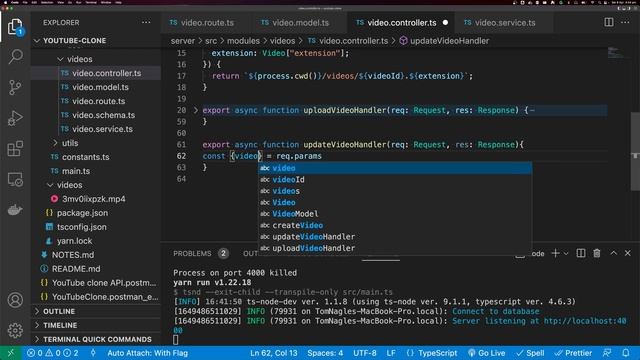The width and height of the screenshot is (640, 360).
Task: Click the Spell checker status item
Action: pos(530,353)
